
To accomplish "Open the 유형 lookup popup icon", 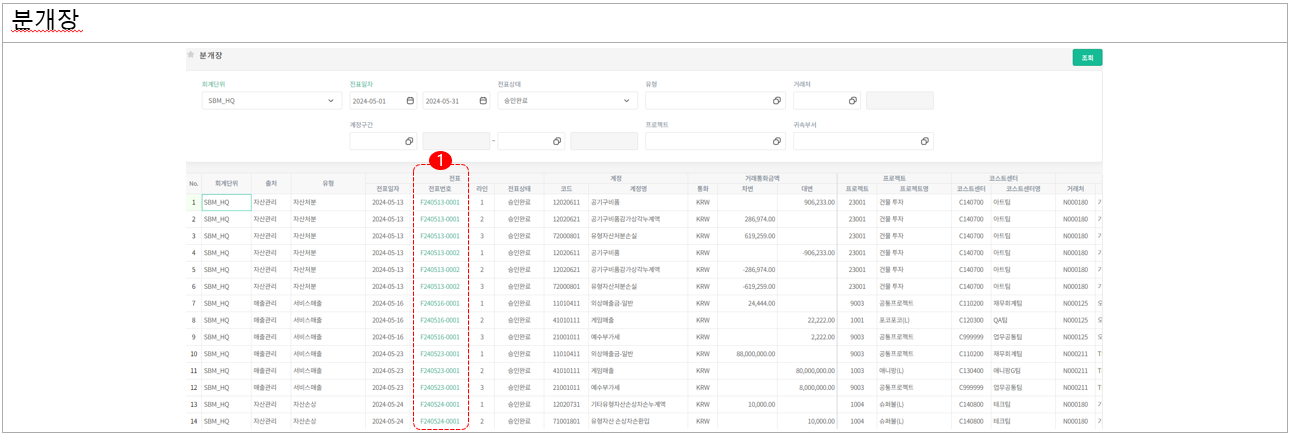I will [x=776, y=101].
